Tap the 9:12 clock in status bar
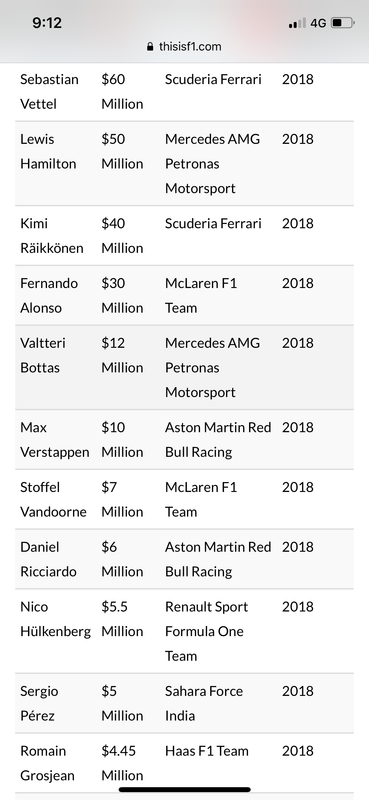The width and height of the screenshot is (369, 800). (x=47, y=22)
